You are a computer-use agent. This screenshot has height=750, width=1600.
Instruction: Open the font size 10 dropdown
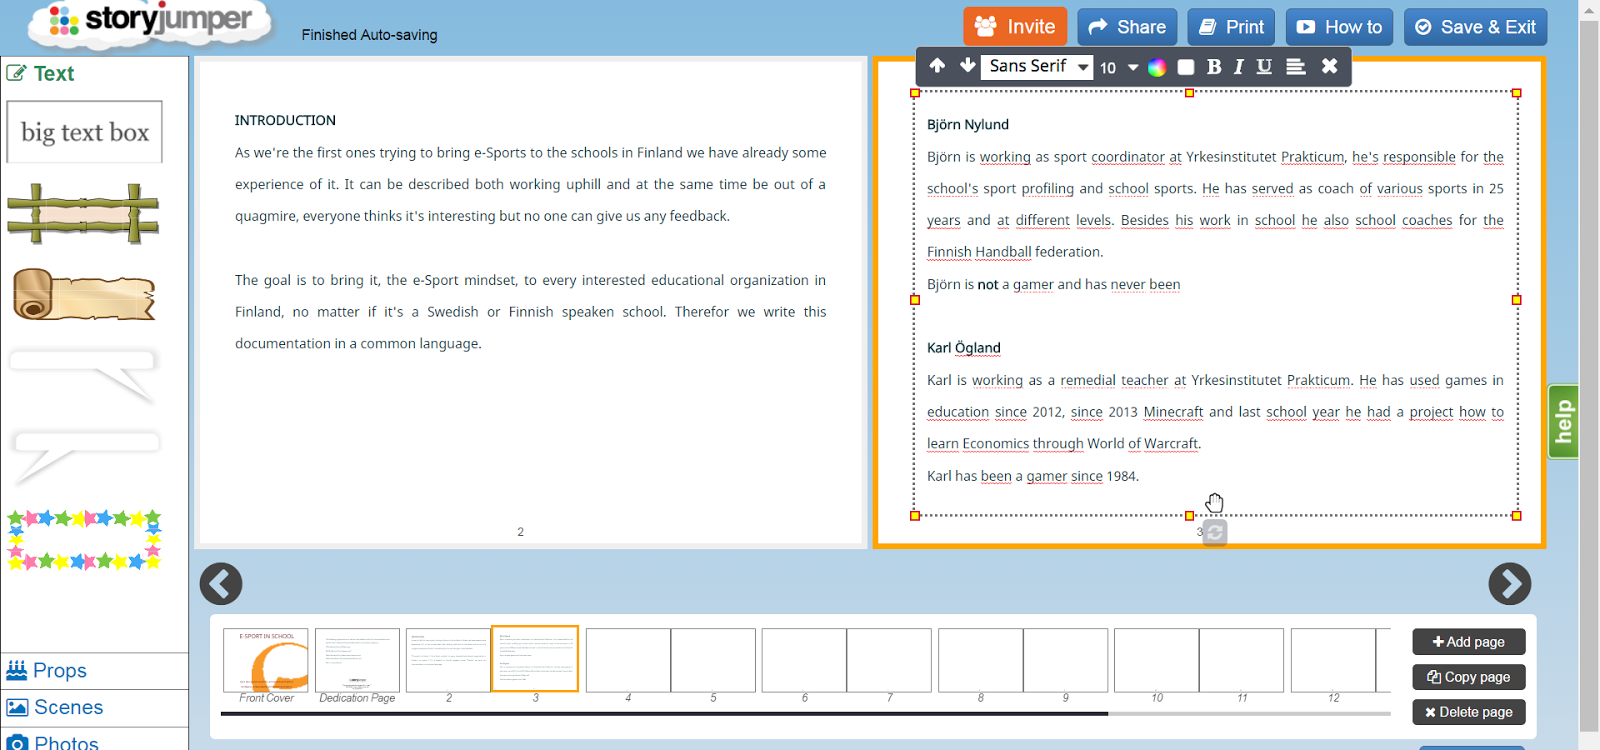[x=1119, y=67]
